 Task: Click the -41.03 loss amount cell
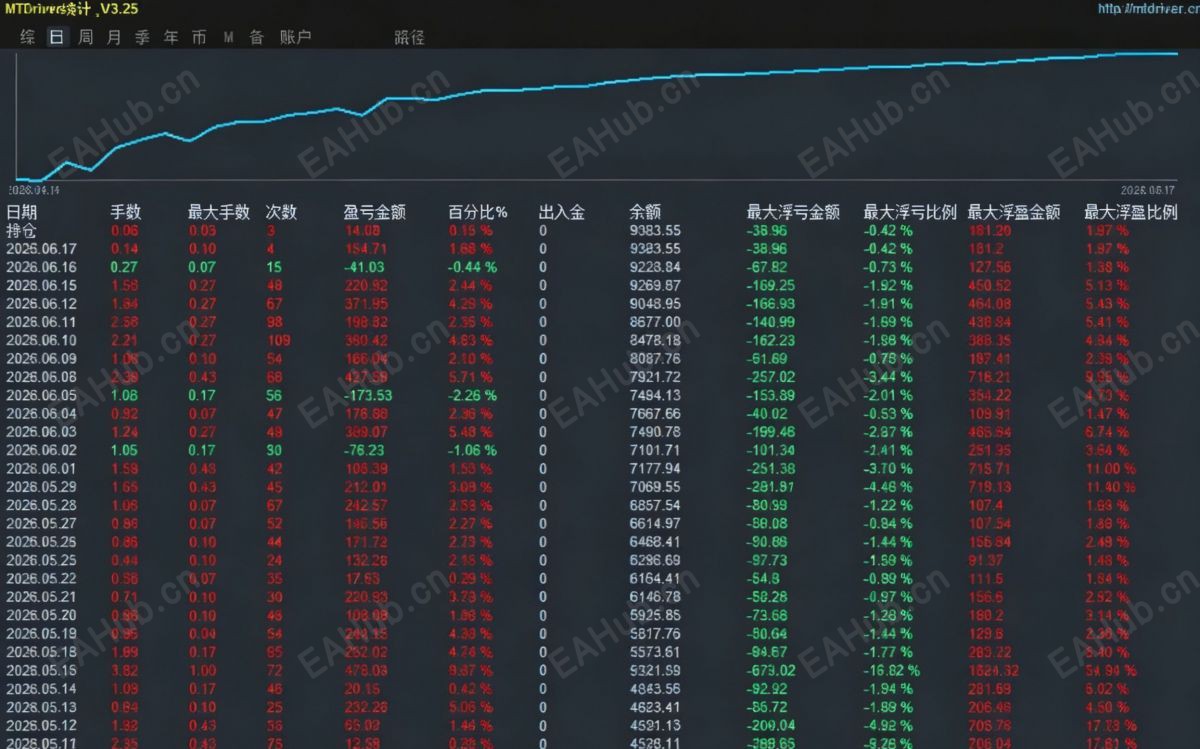364,267
